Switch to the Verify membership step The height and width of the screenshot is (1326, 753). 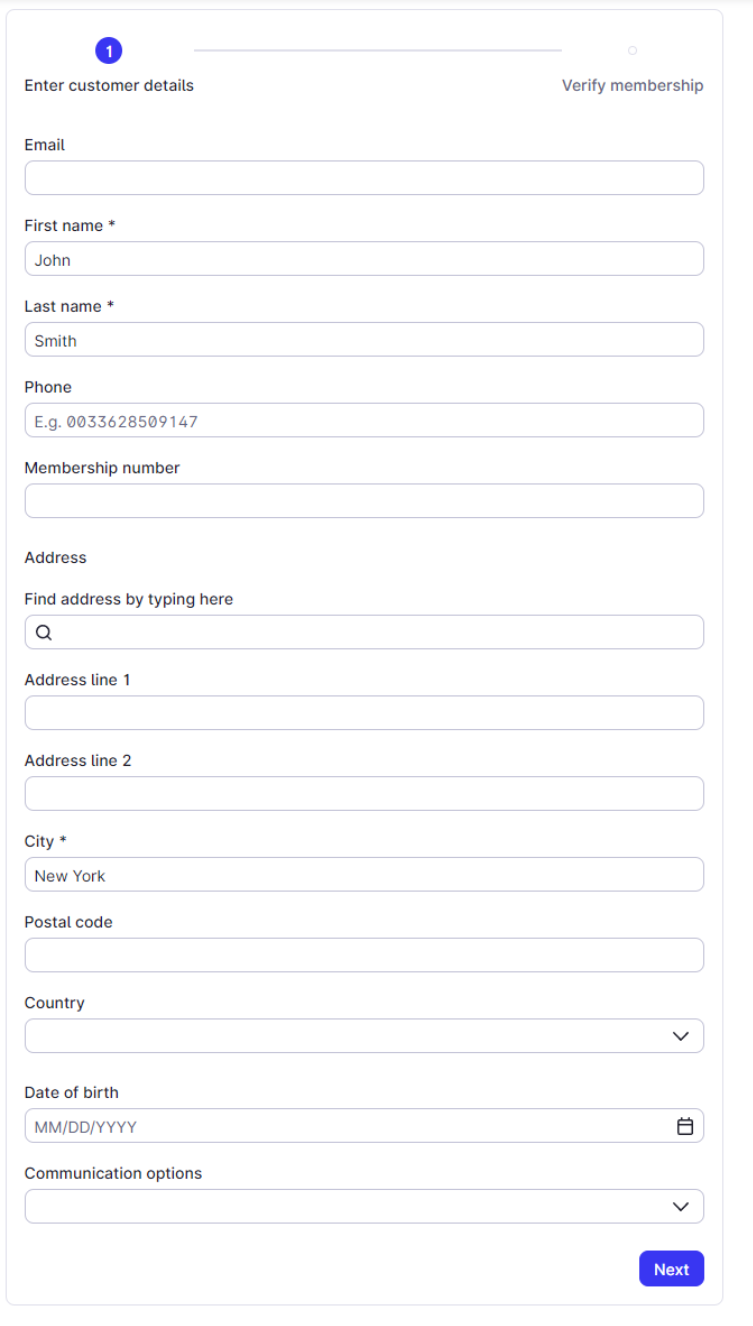click(x=632, y=85)
